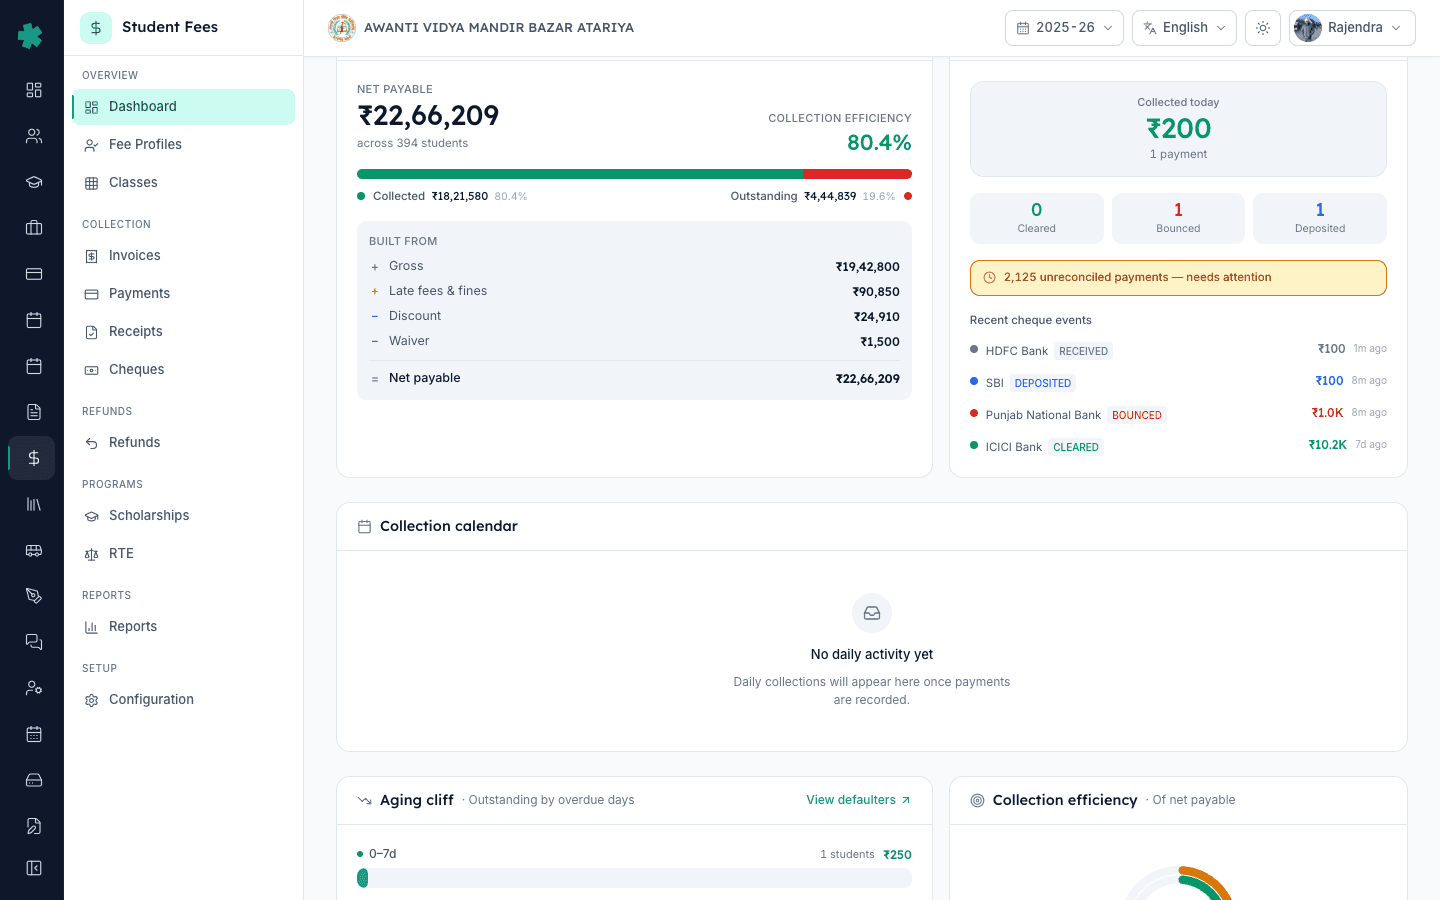Click the SBI DEPOSITED cheque event
Viewport: 1440px width, 900px height.
click(x=1178, y=382)
